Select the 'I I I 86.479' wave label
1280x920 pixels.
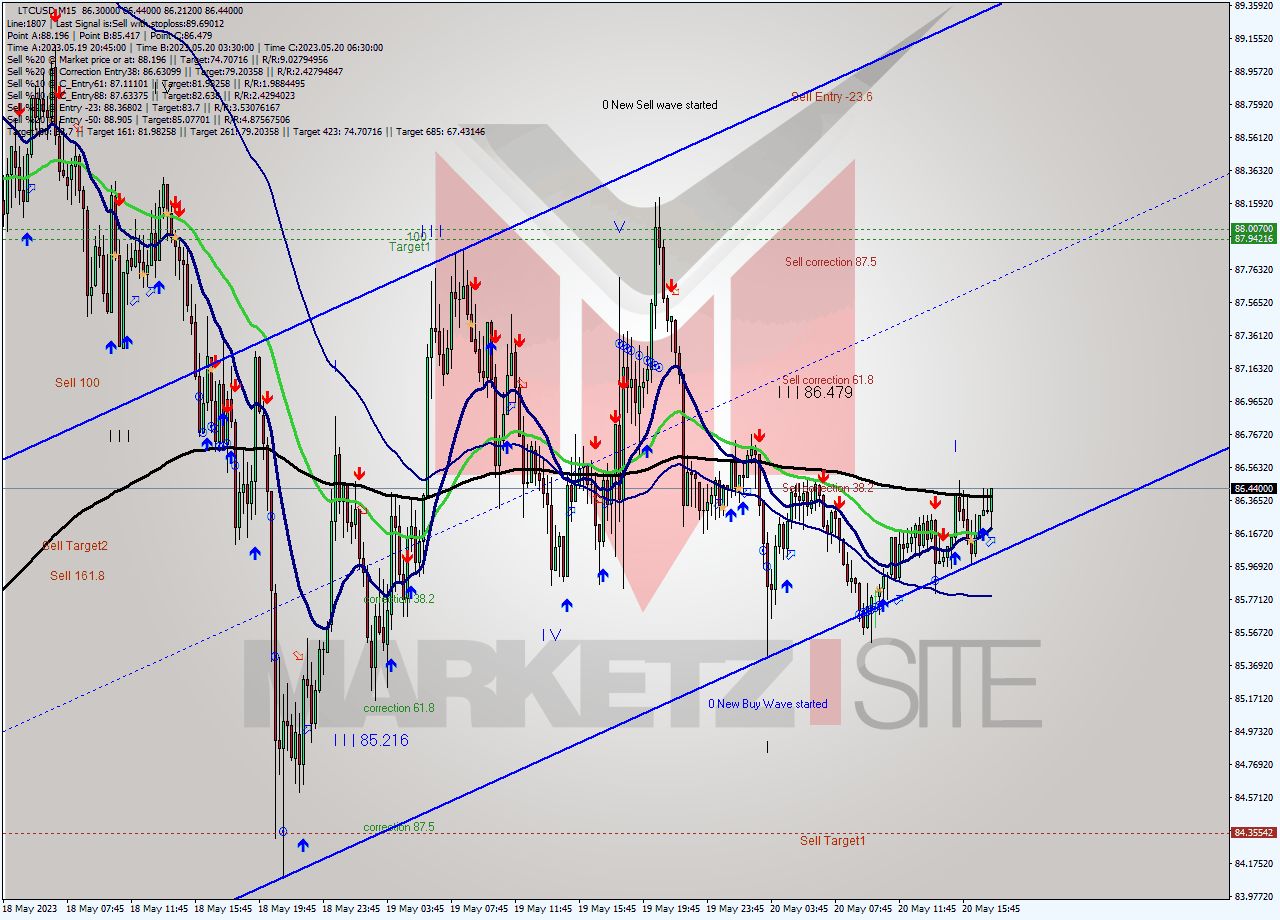[x=815, y=393]
